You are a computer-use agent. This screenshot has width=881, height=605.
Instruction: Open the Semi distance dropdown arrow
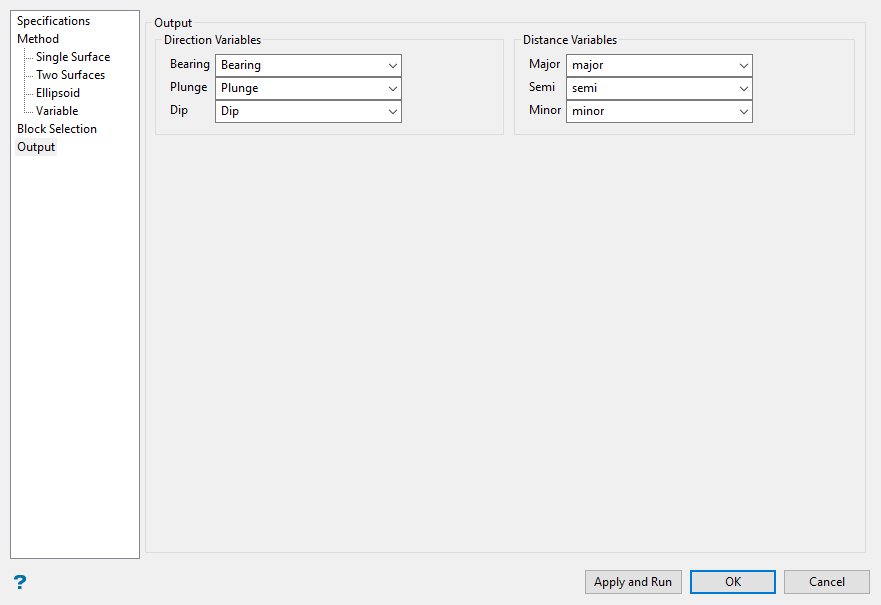click(743, 88)
